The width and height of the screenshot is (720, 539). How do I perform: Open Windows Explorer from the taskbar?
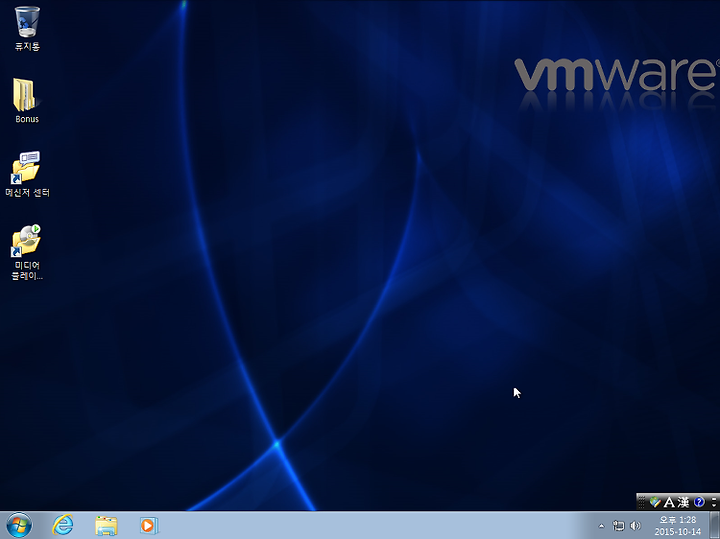[106, 525]
